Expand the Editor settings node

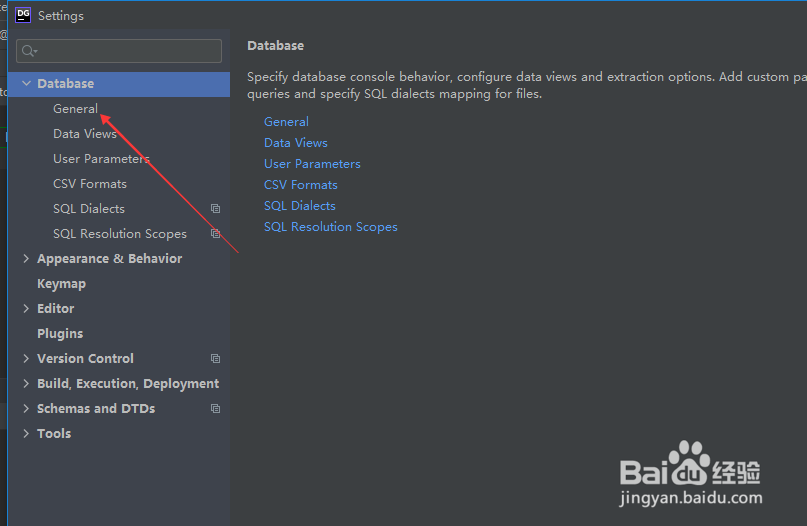(26, 309)
